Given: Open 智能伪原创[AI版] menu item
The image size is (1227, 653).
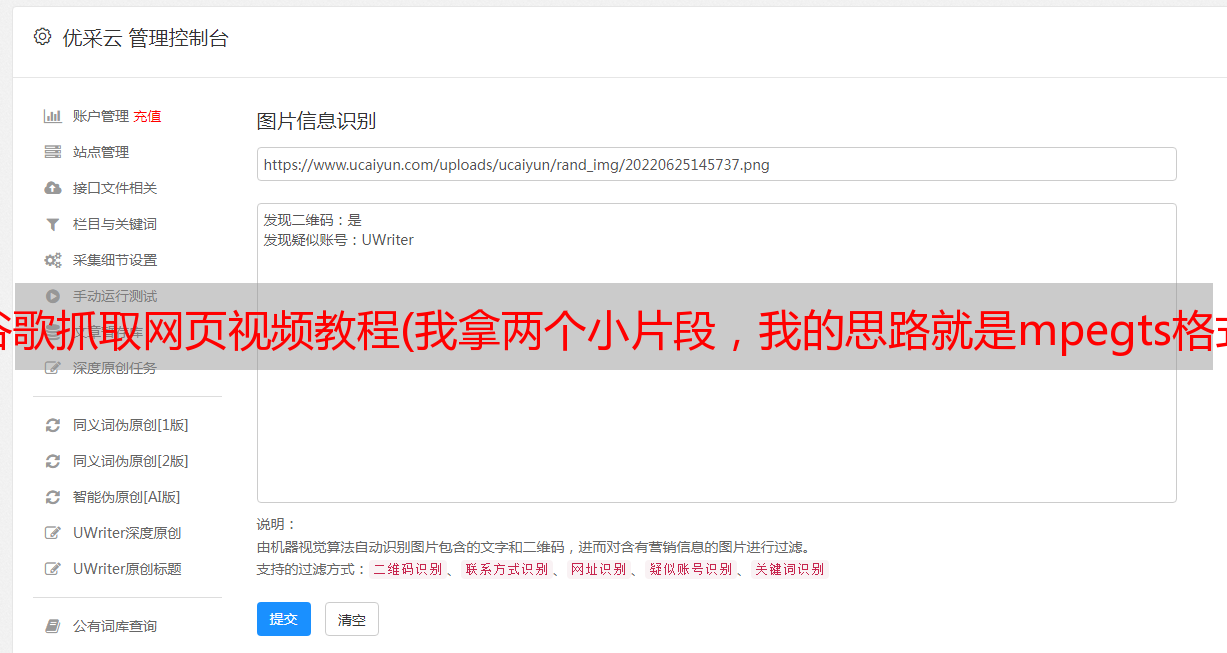Looking at the screenshot, I should pyautogui.click(x=127, y=497).
